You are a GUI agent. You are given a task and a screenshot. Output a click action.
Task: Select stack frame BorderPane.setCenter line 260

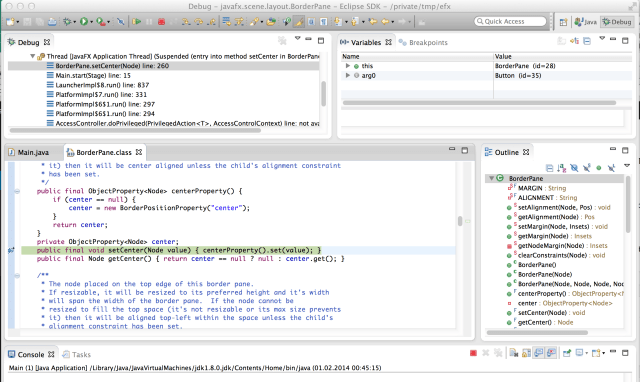coord(163,66)
